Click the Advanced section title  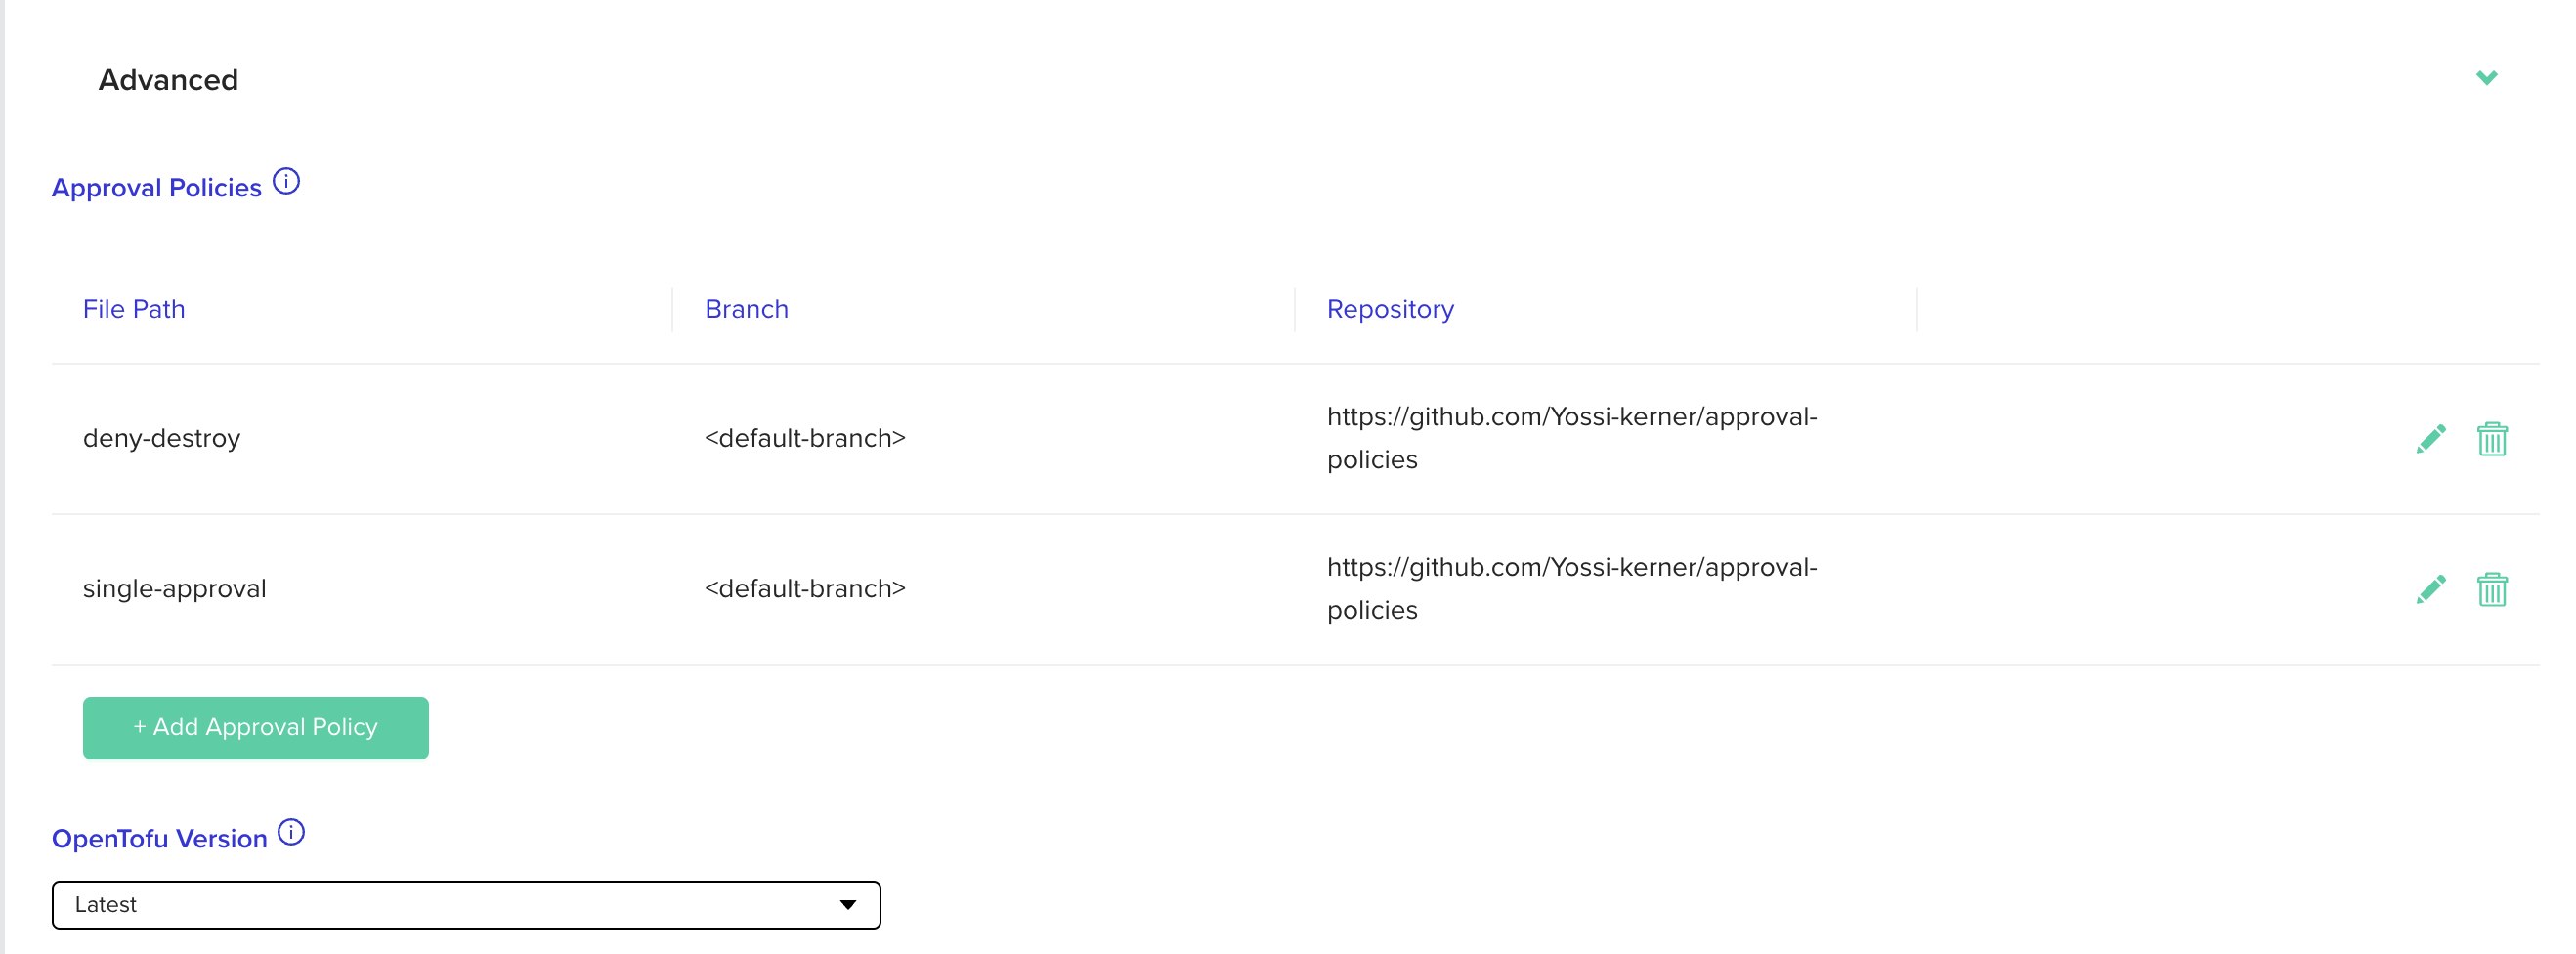click(x=168, y=80)
